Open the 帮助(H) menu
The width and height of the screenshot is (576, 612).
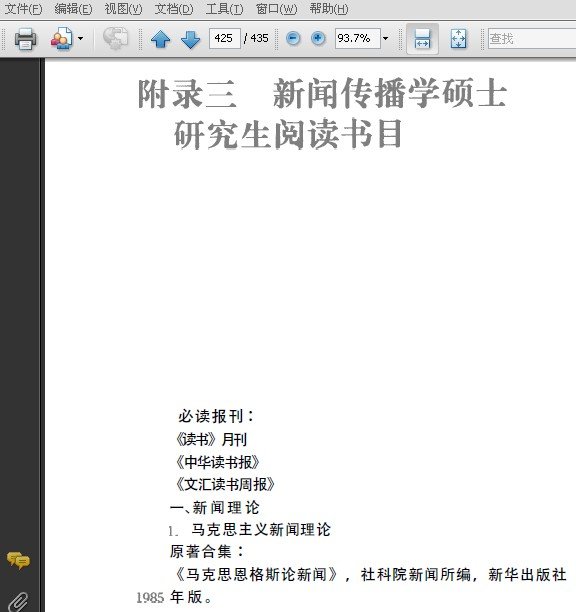coord(329,9)
